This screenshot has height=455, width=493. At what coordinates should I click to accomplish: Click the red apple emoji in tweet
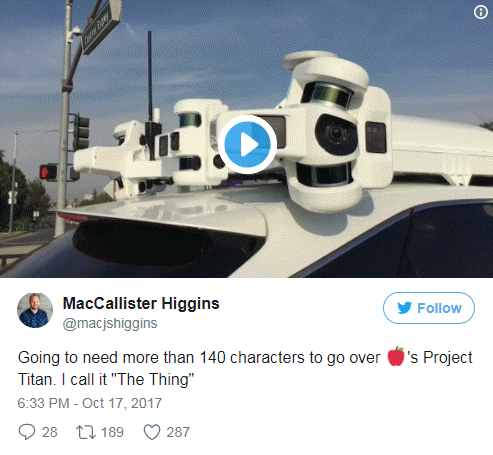click(396, 357)
